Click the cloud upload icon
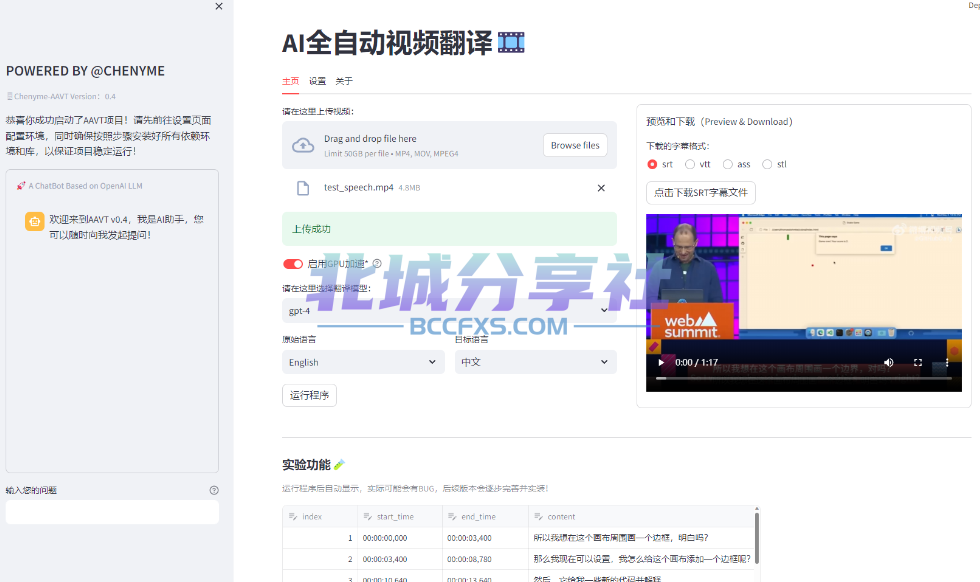The height and width of the screenshot is (582, 980). (303, 146)
